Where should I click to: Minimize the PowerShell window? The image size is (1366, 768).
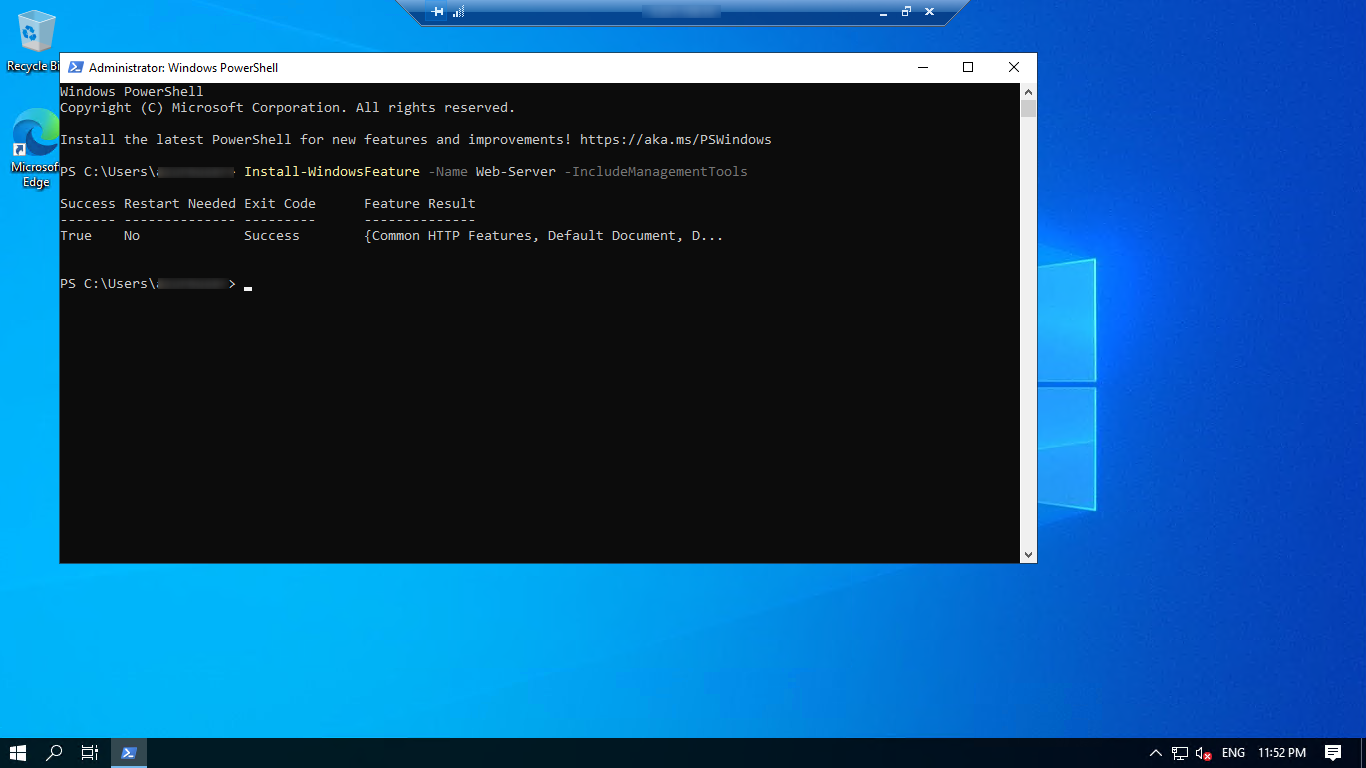click(922, 68)
